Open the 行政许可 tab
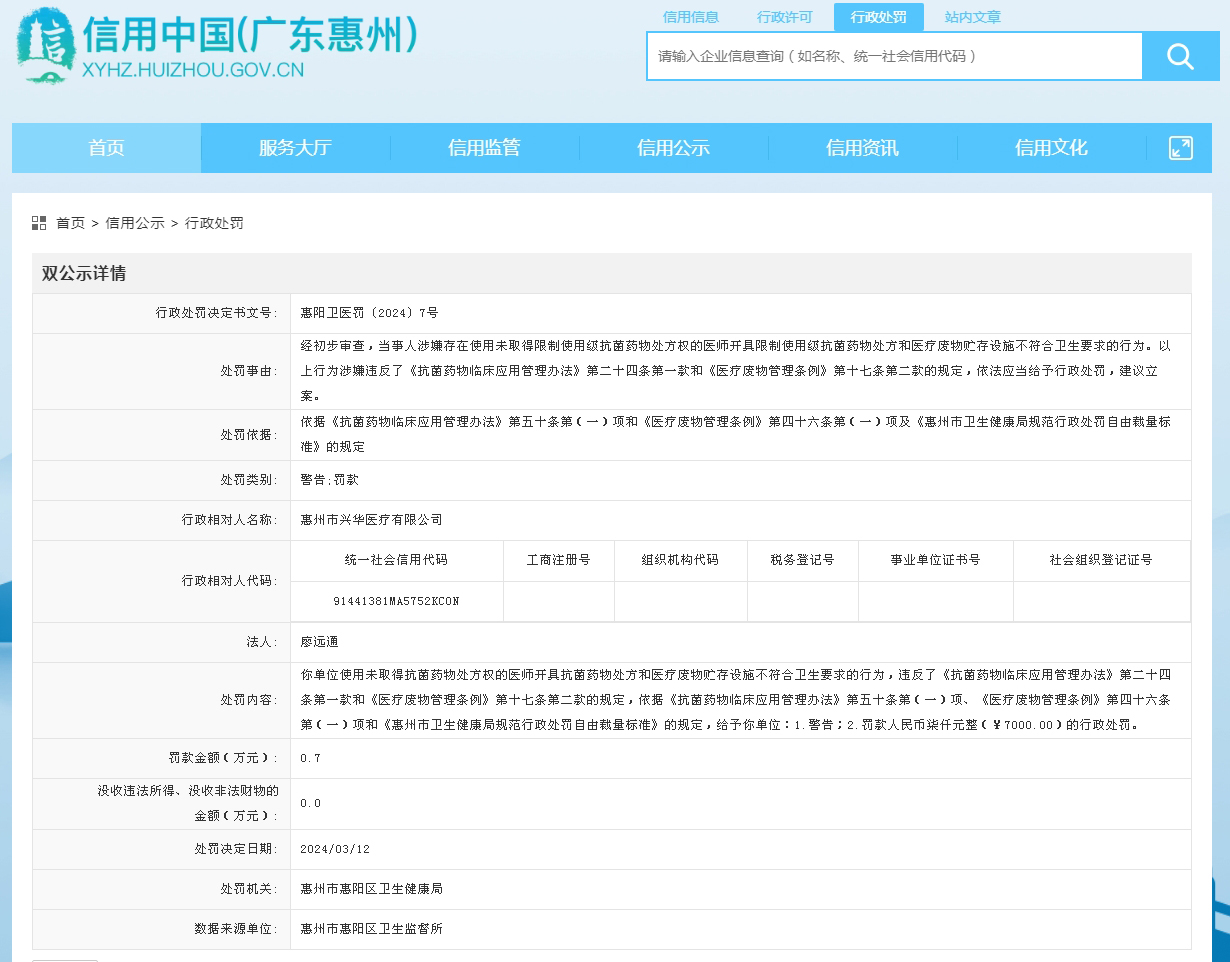The height and width of the screenshot is (962, 1230). 786,17
